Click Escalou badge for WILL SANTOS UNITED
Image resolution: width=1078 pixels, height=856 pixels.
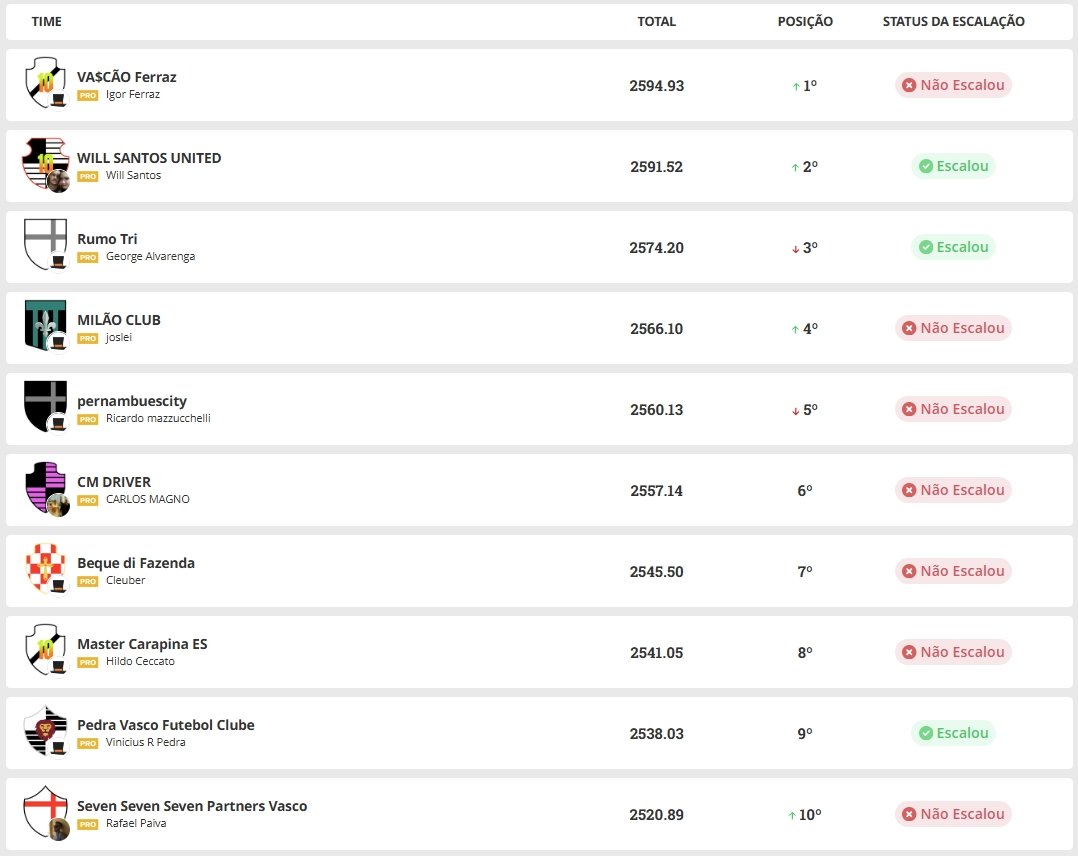click(x=953, y=166)
